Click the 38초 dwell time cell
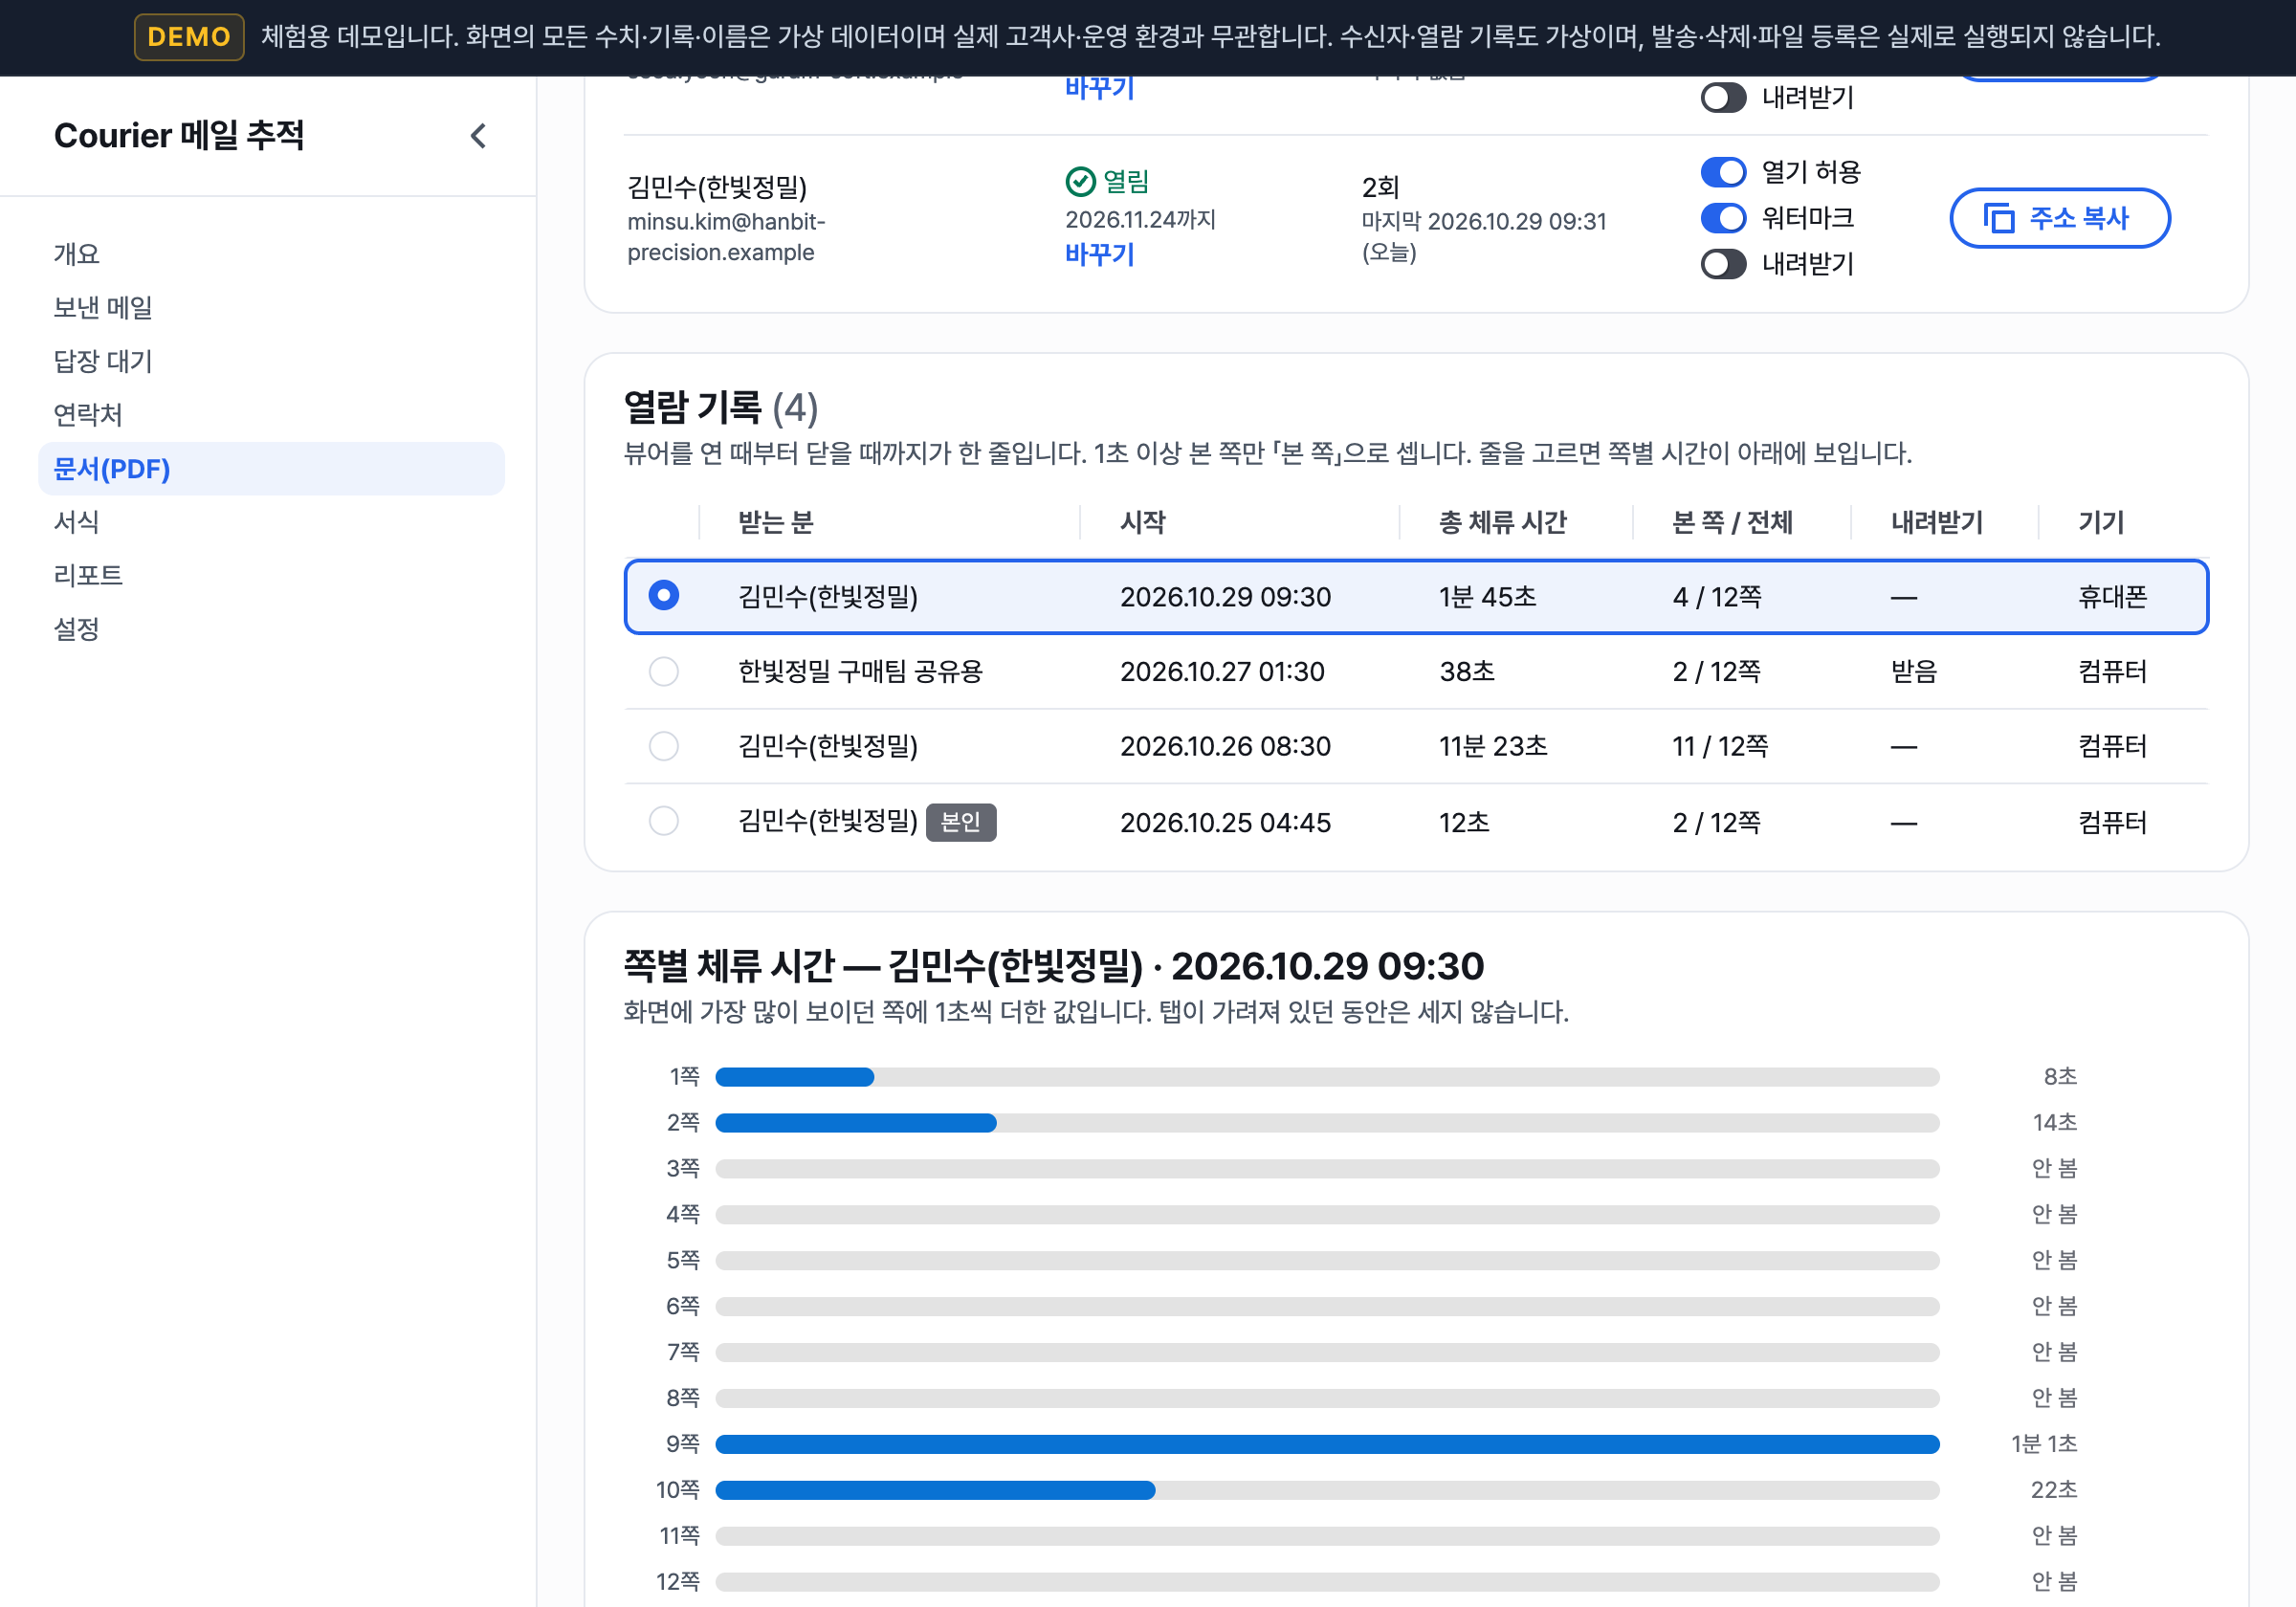The height and width of the screenshot is (1607, 2296). tap(1467, 671)
